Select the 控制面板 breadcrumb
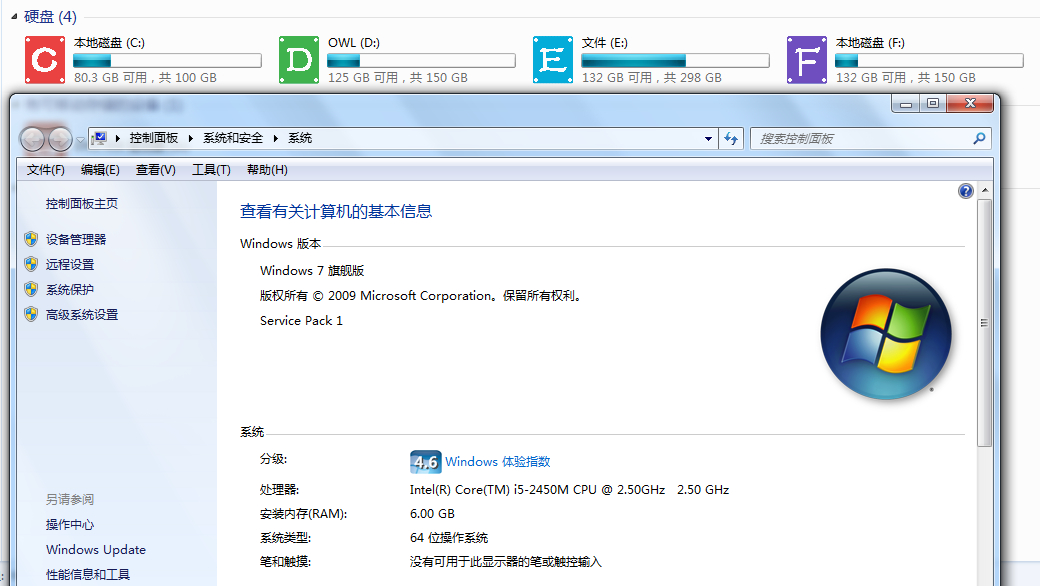Viewport: 1040px width, 586px height. [x=154, y=138]
